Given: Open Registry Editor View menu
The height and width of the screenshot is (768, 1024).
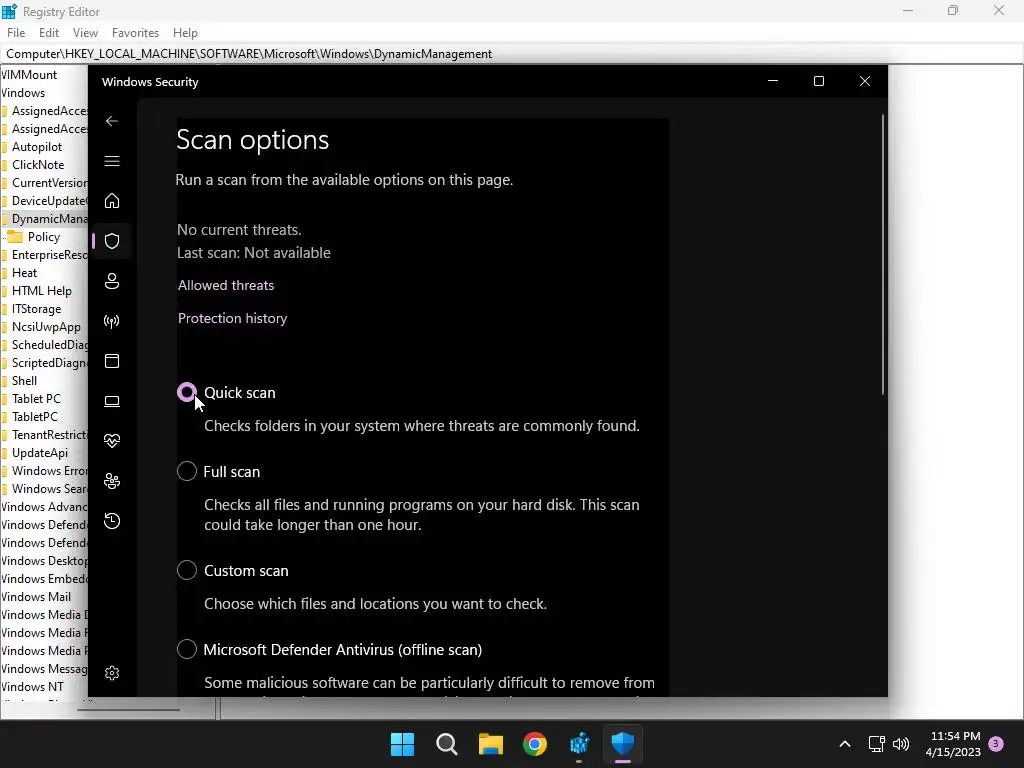Looking at the screenshot, I should click(x=85, y=33).
